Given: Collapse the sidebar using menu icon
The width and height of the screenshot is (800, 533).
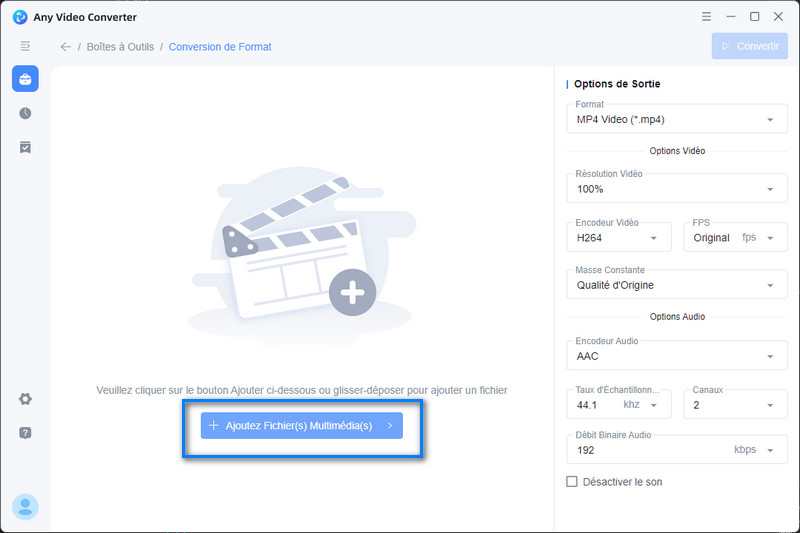Looking at the screenshot, I should pyautogui.click(x=25, y=46).
